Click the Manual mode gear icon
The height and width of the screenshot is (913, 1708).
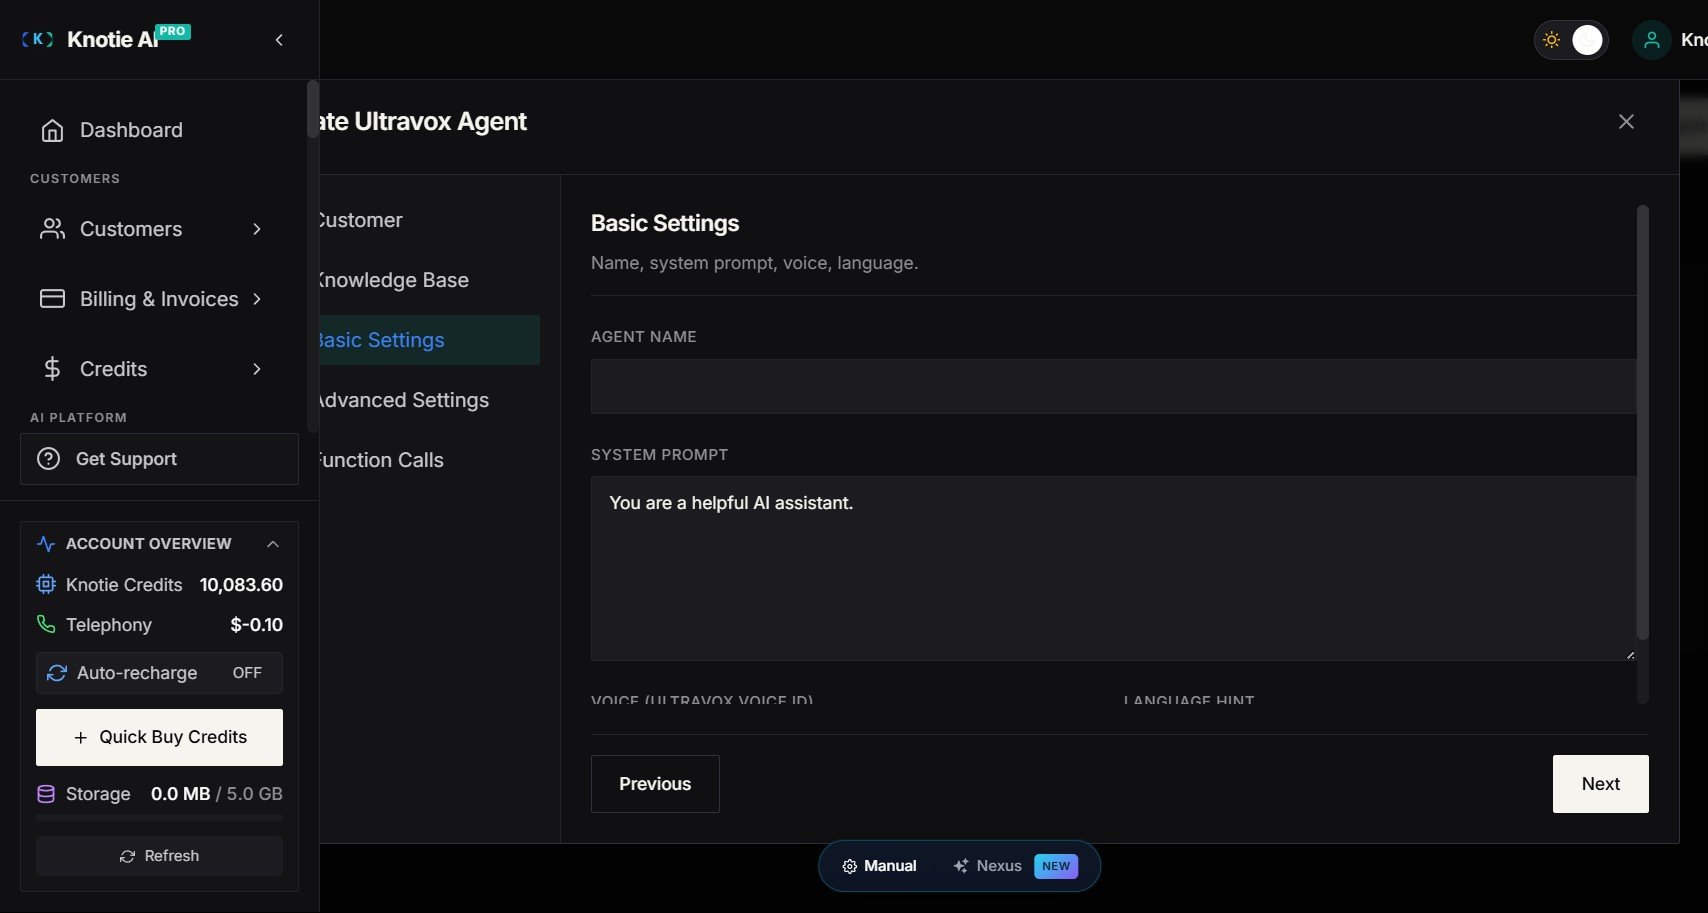(849, 867)
